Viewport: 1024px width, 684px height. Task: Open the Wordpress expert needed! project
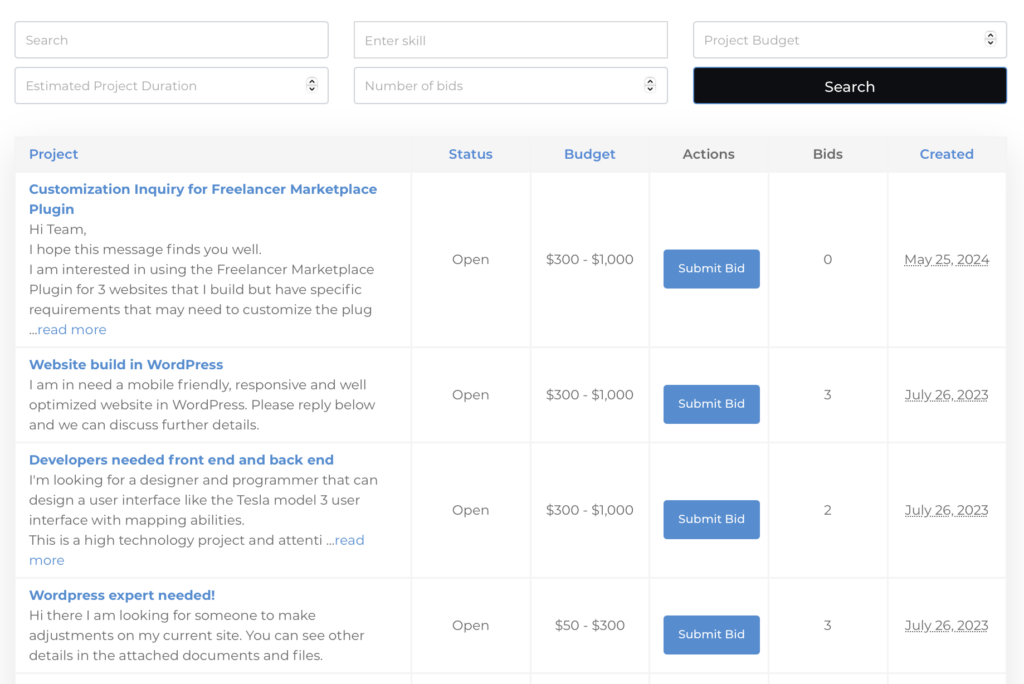[122, 595]
